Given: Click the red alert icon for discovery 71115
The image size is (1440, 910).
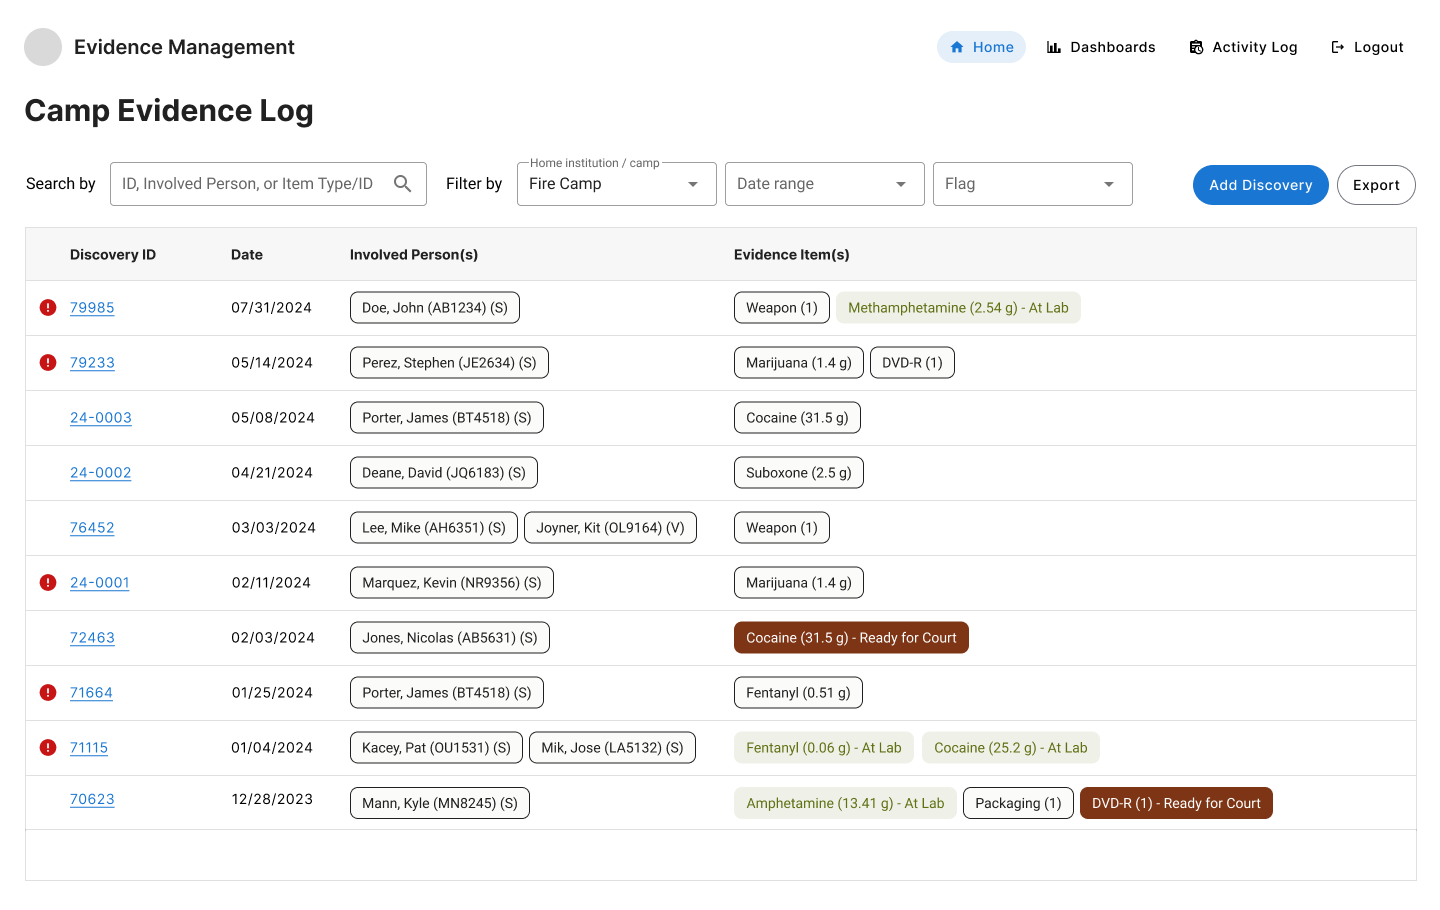Looking at the screenshot, I should click(48, 747).
